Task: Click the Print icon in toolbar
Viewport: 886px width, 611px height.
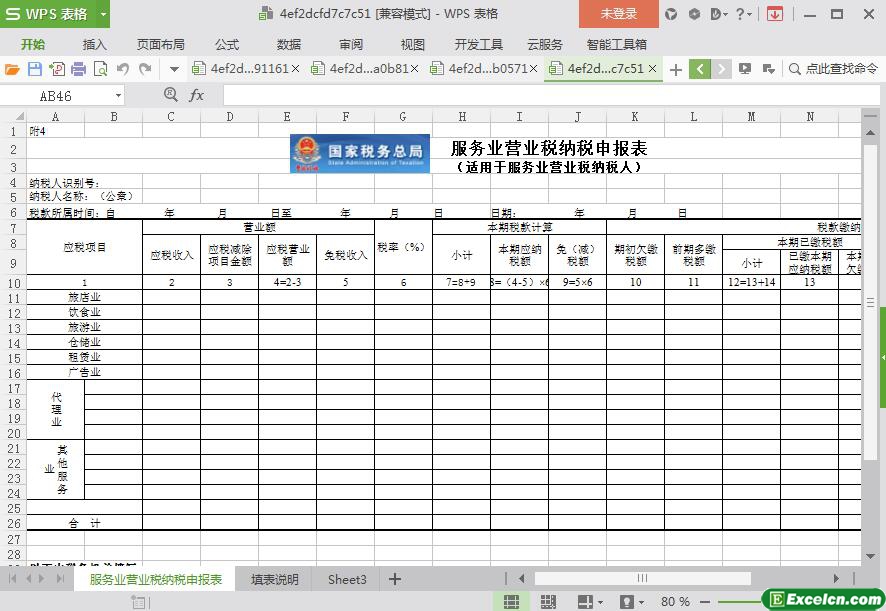Action: pyautogui.click(x=78, y=69)
